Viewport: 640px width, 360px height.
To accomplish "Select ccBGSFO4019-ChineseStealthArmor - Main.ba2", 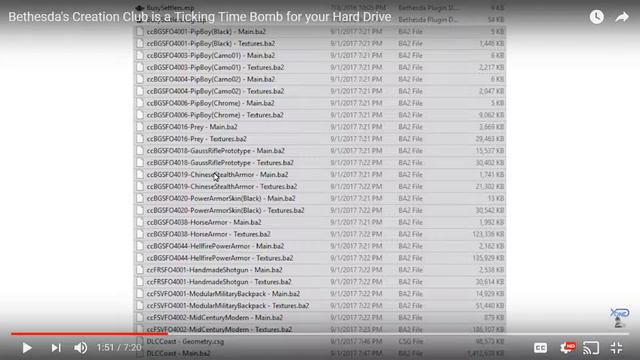I will click(x=217, y=174).
